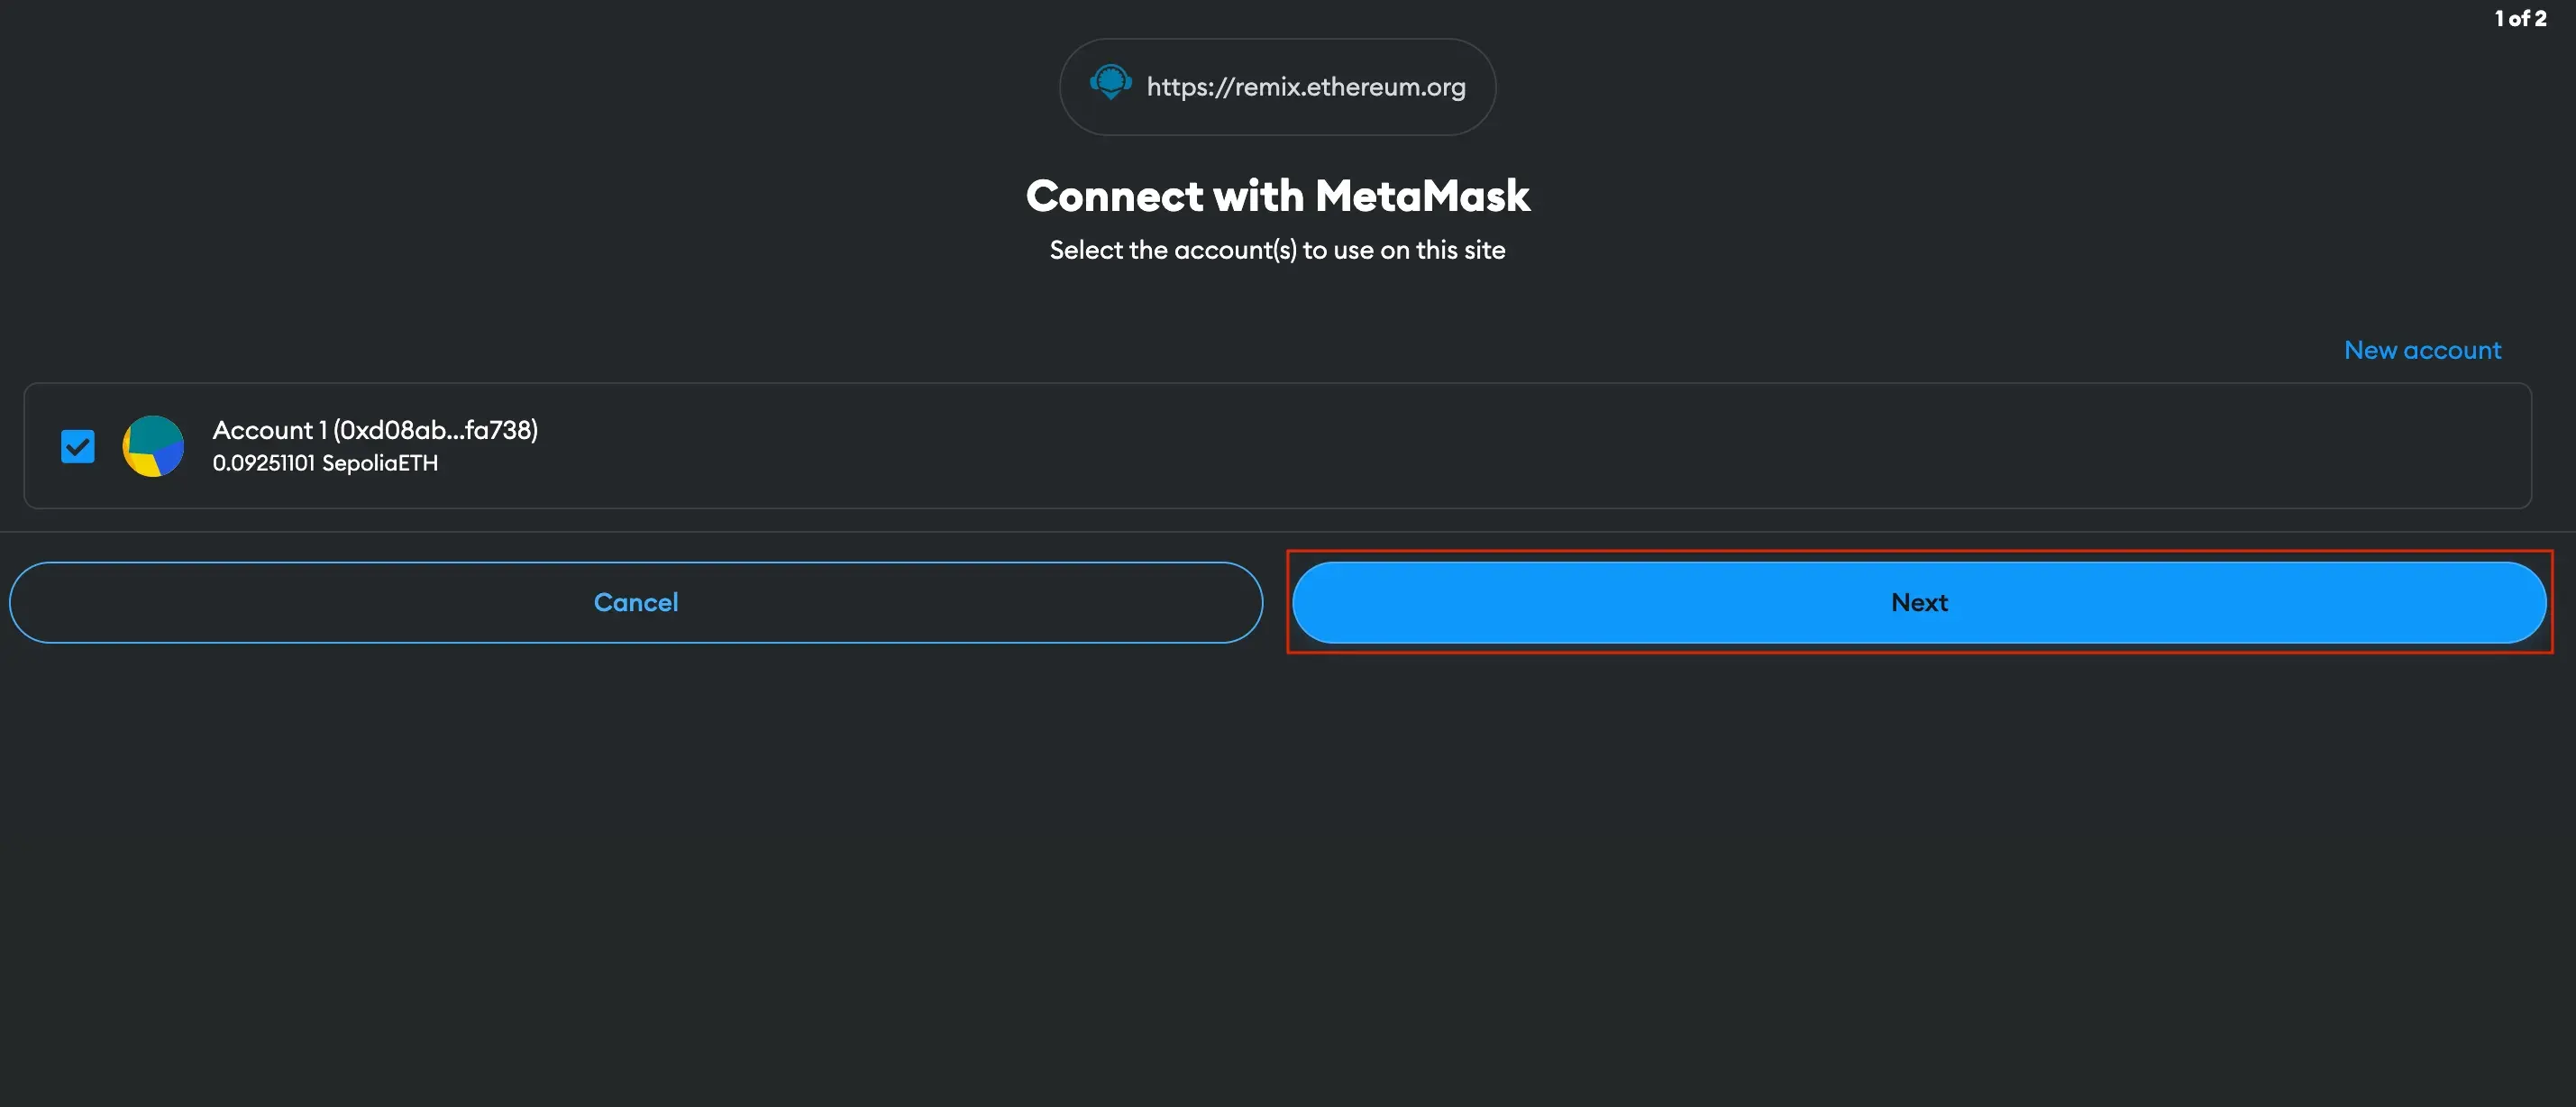Click the 0.09251101 SepoliaETH balance text

(325, 463)
